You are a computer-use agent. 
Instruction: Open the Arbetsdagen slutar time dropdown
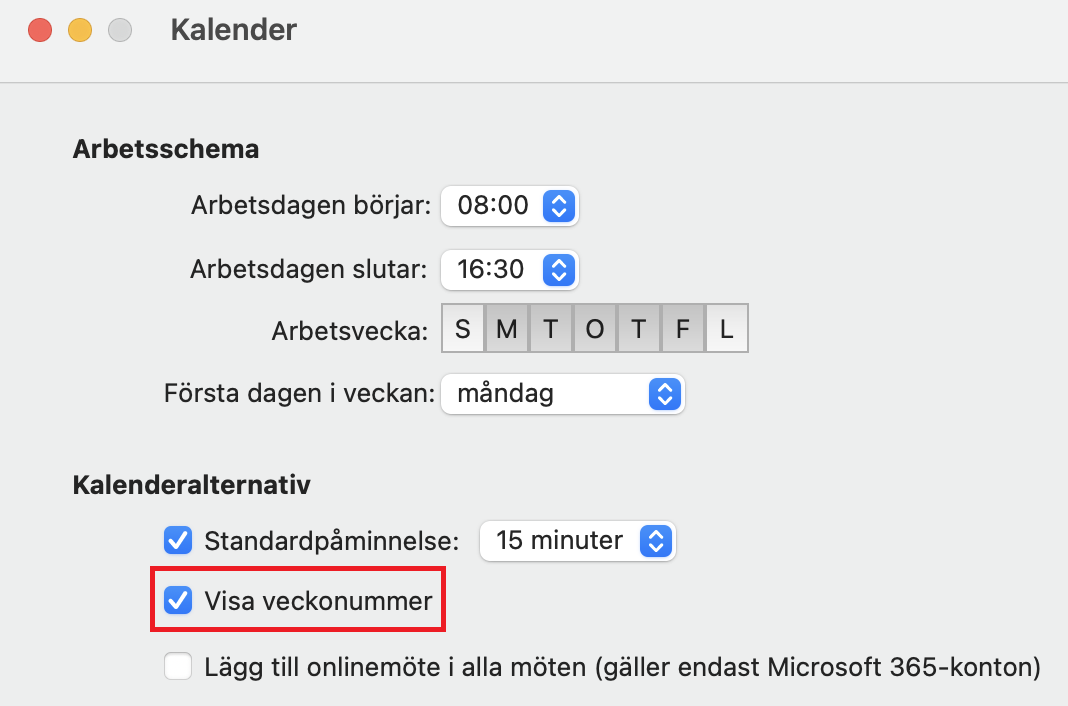pos(558,269)
